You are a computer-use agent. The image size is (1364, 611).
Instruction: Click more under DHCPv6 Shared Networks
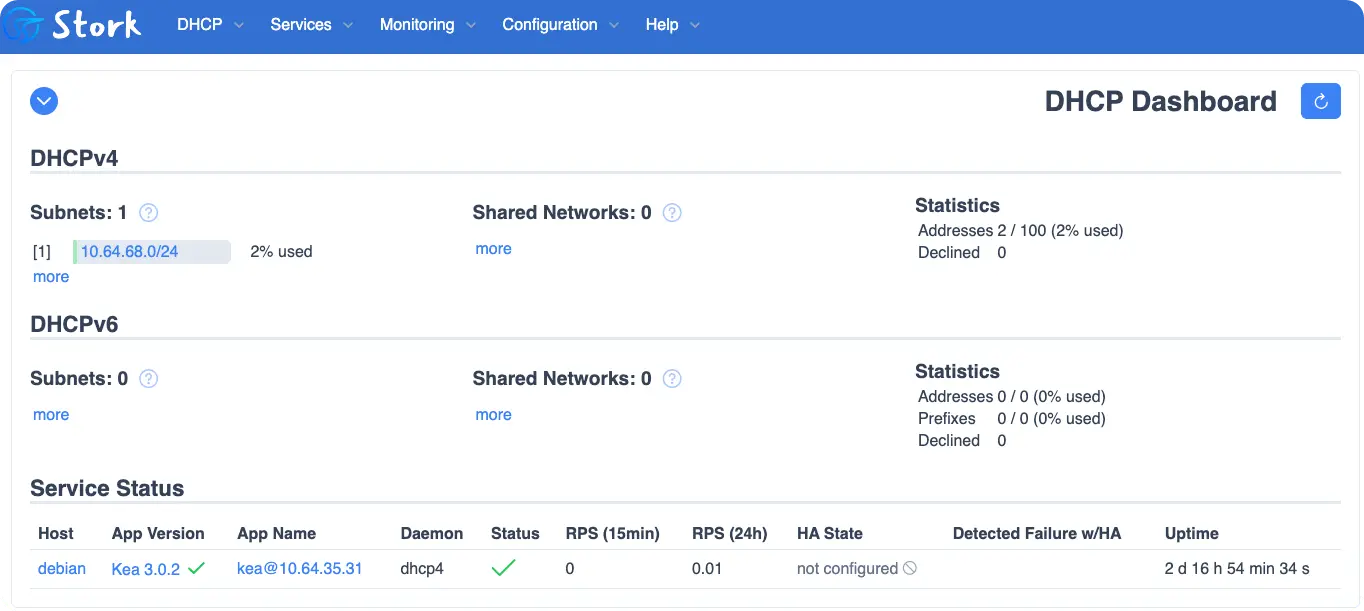(493, 415)
